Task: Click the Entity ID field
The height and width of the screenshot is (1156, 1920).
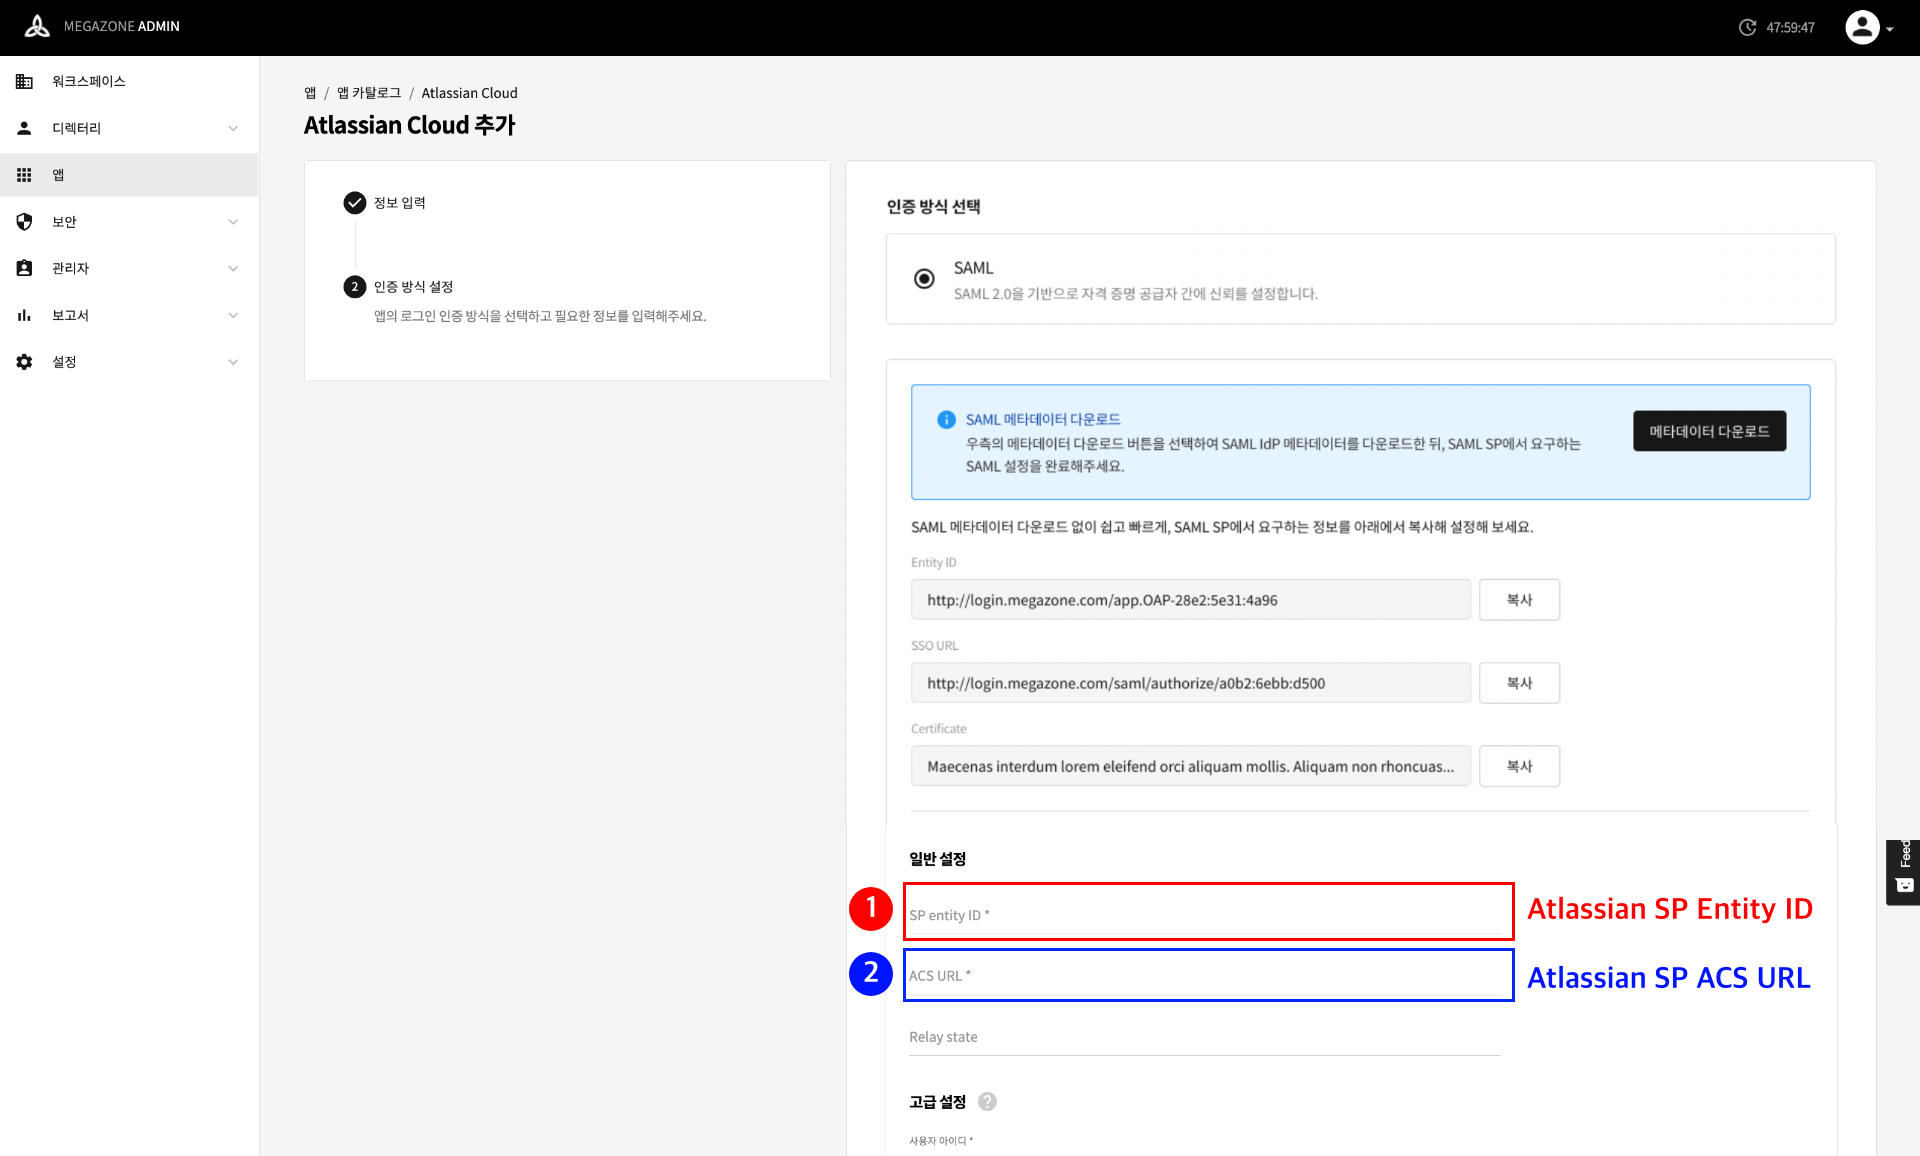Action: coord(1190,600)
